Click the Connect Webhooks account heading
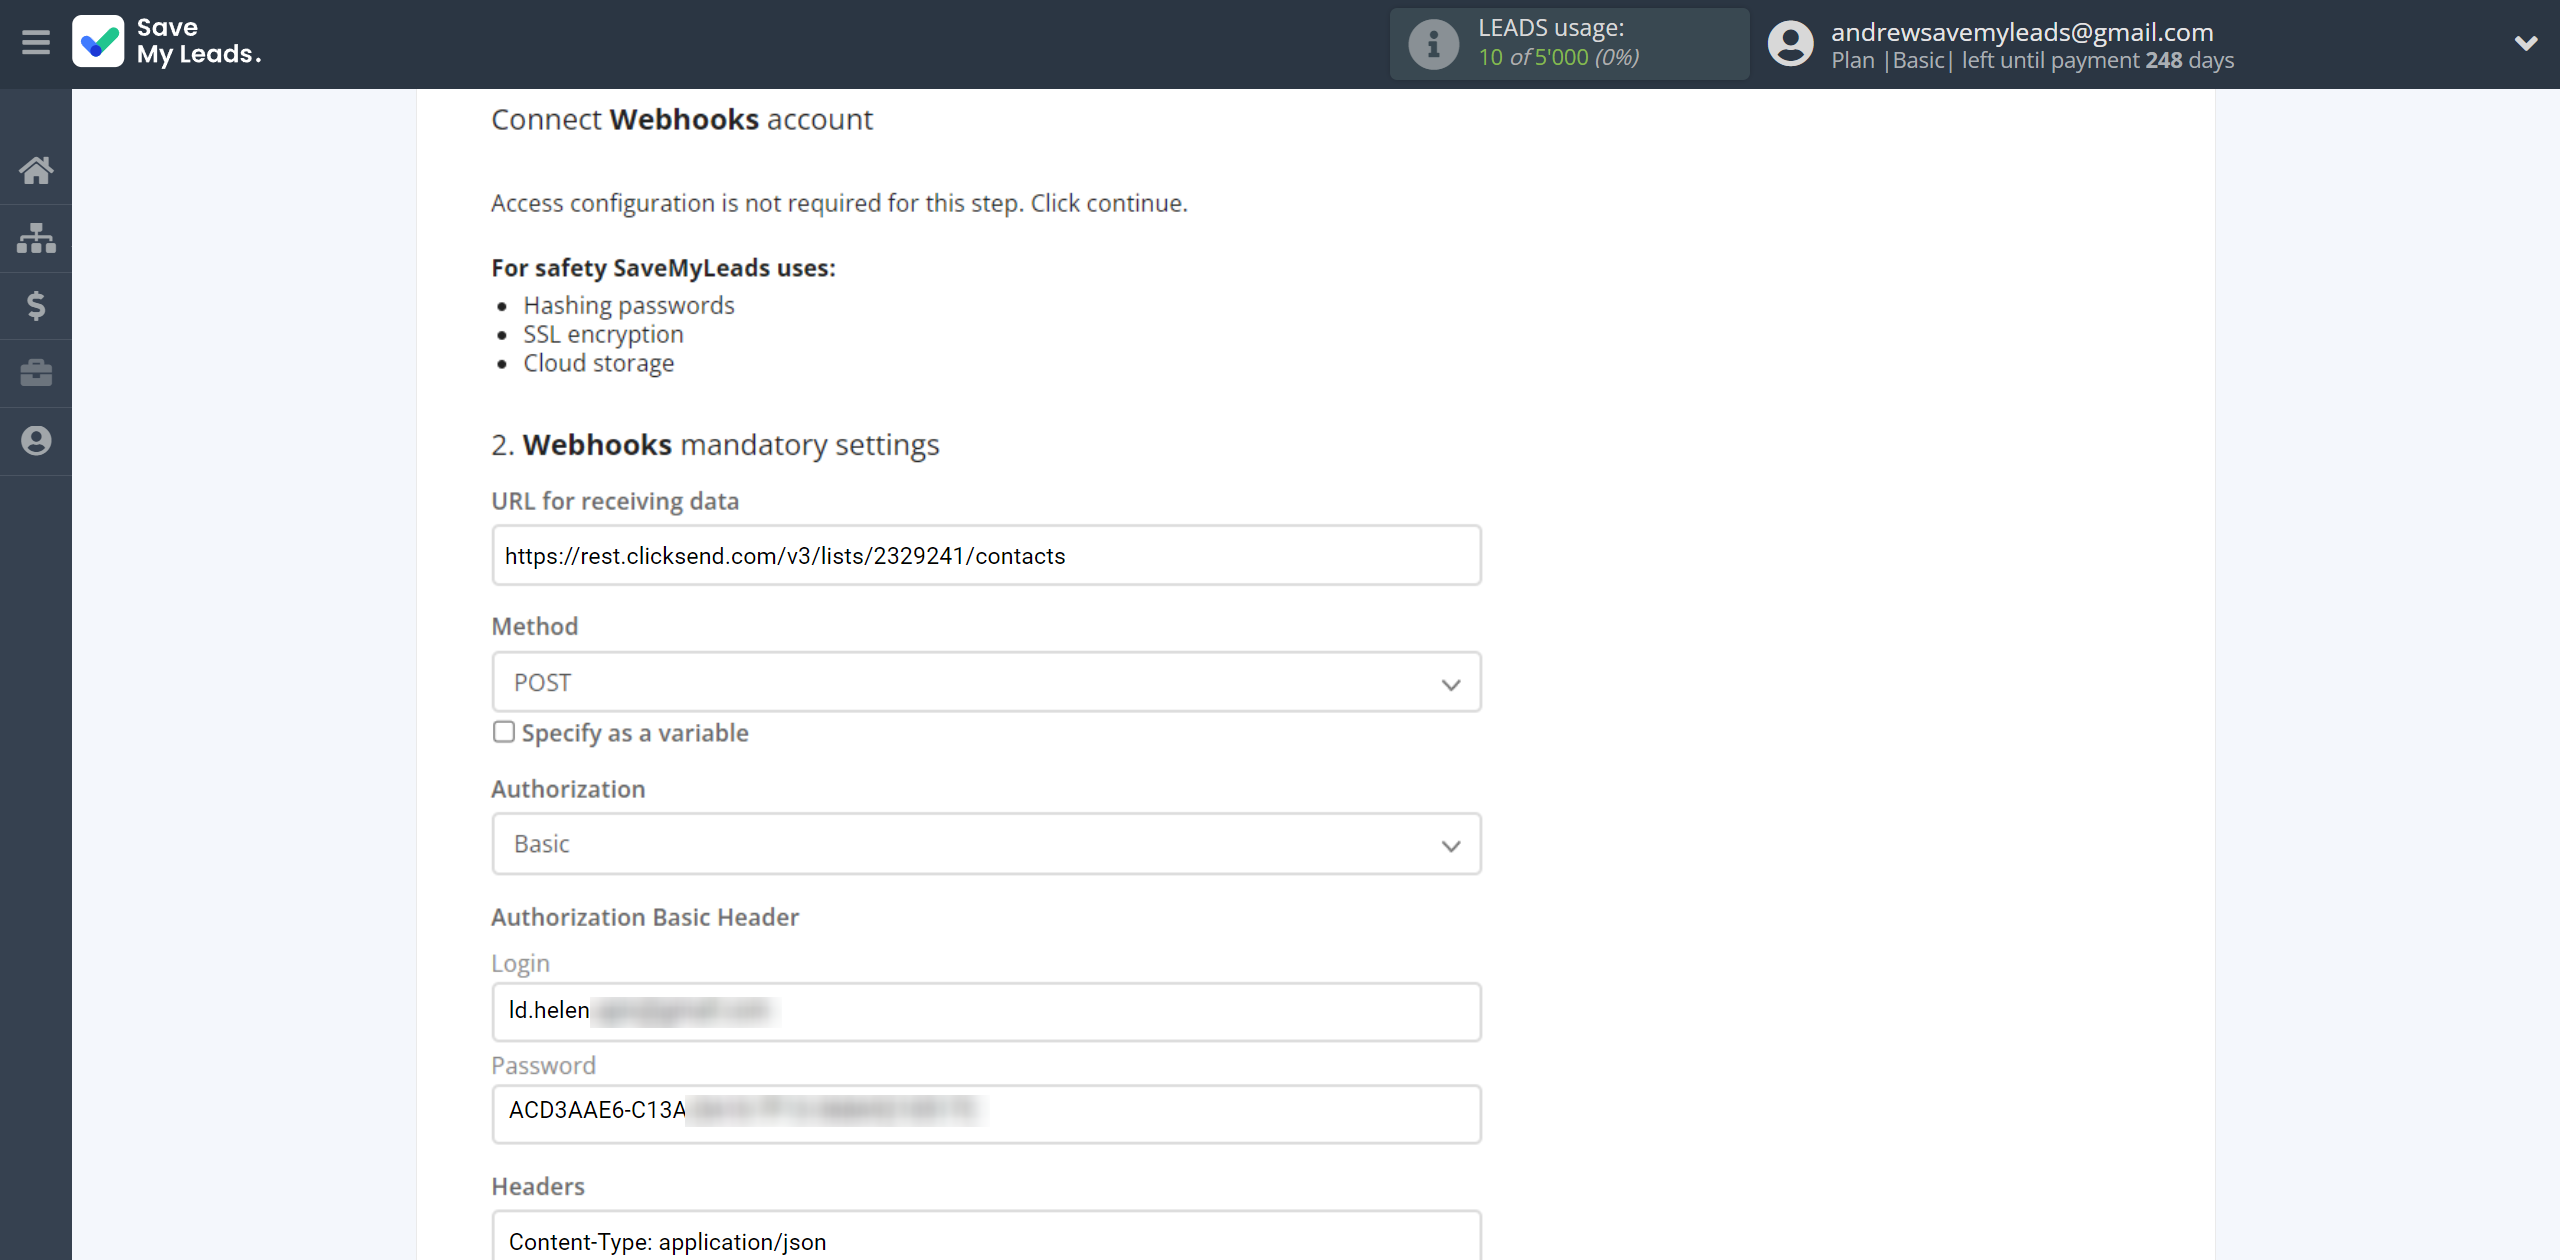The image size is (2560, 1260). [682, 120]
